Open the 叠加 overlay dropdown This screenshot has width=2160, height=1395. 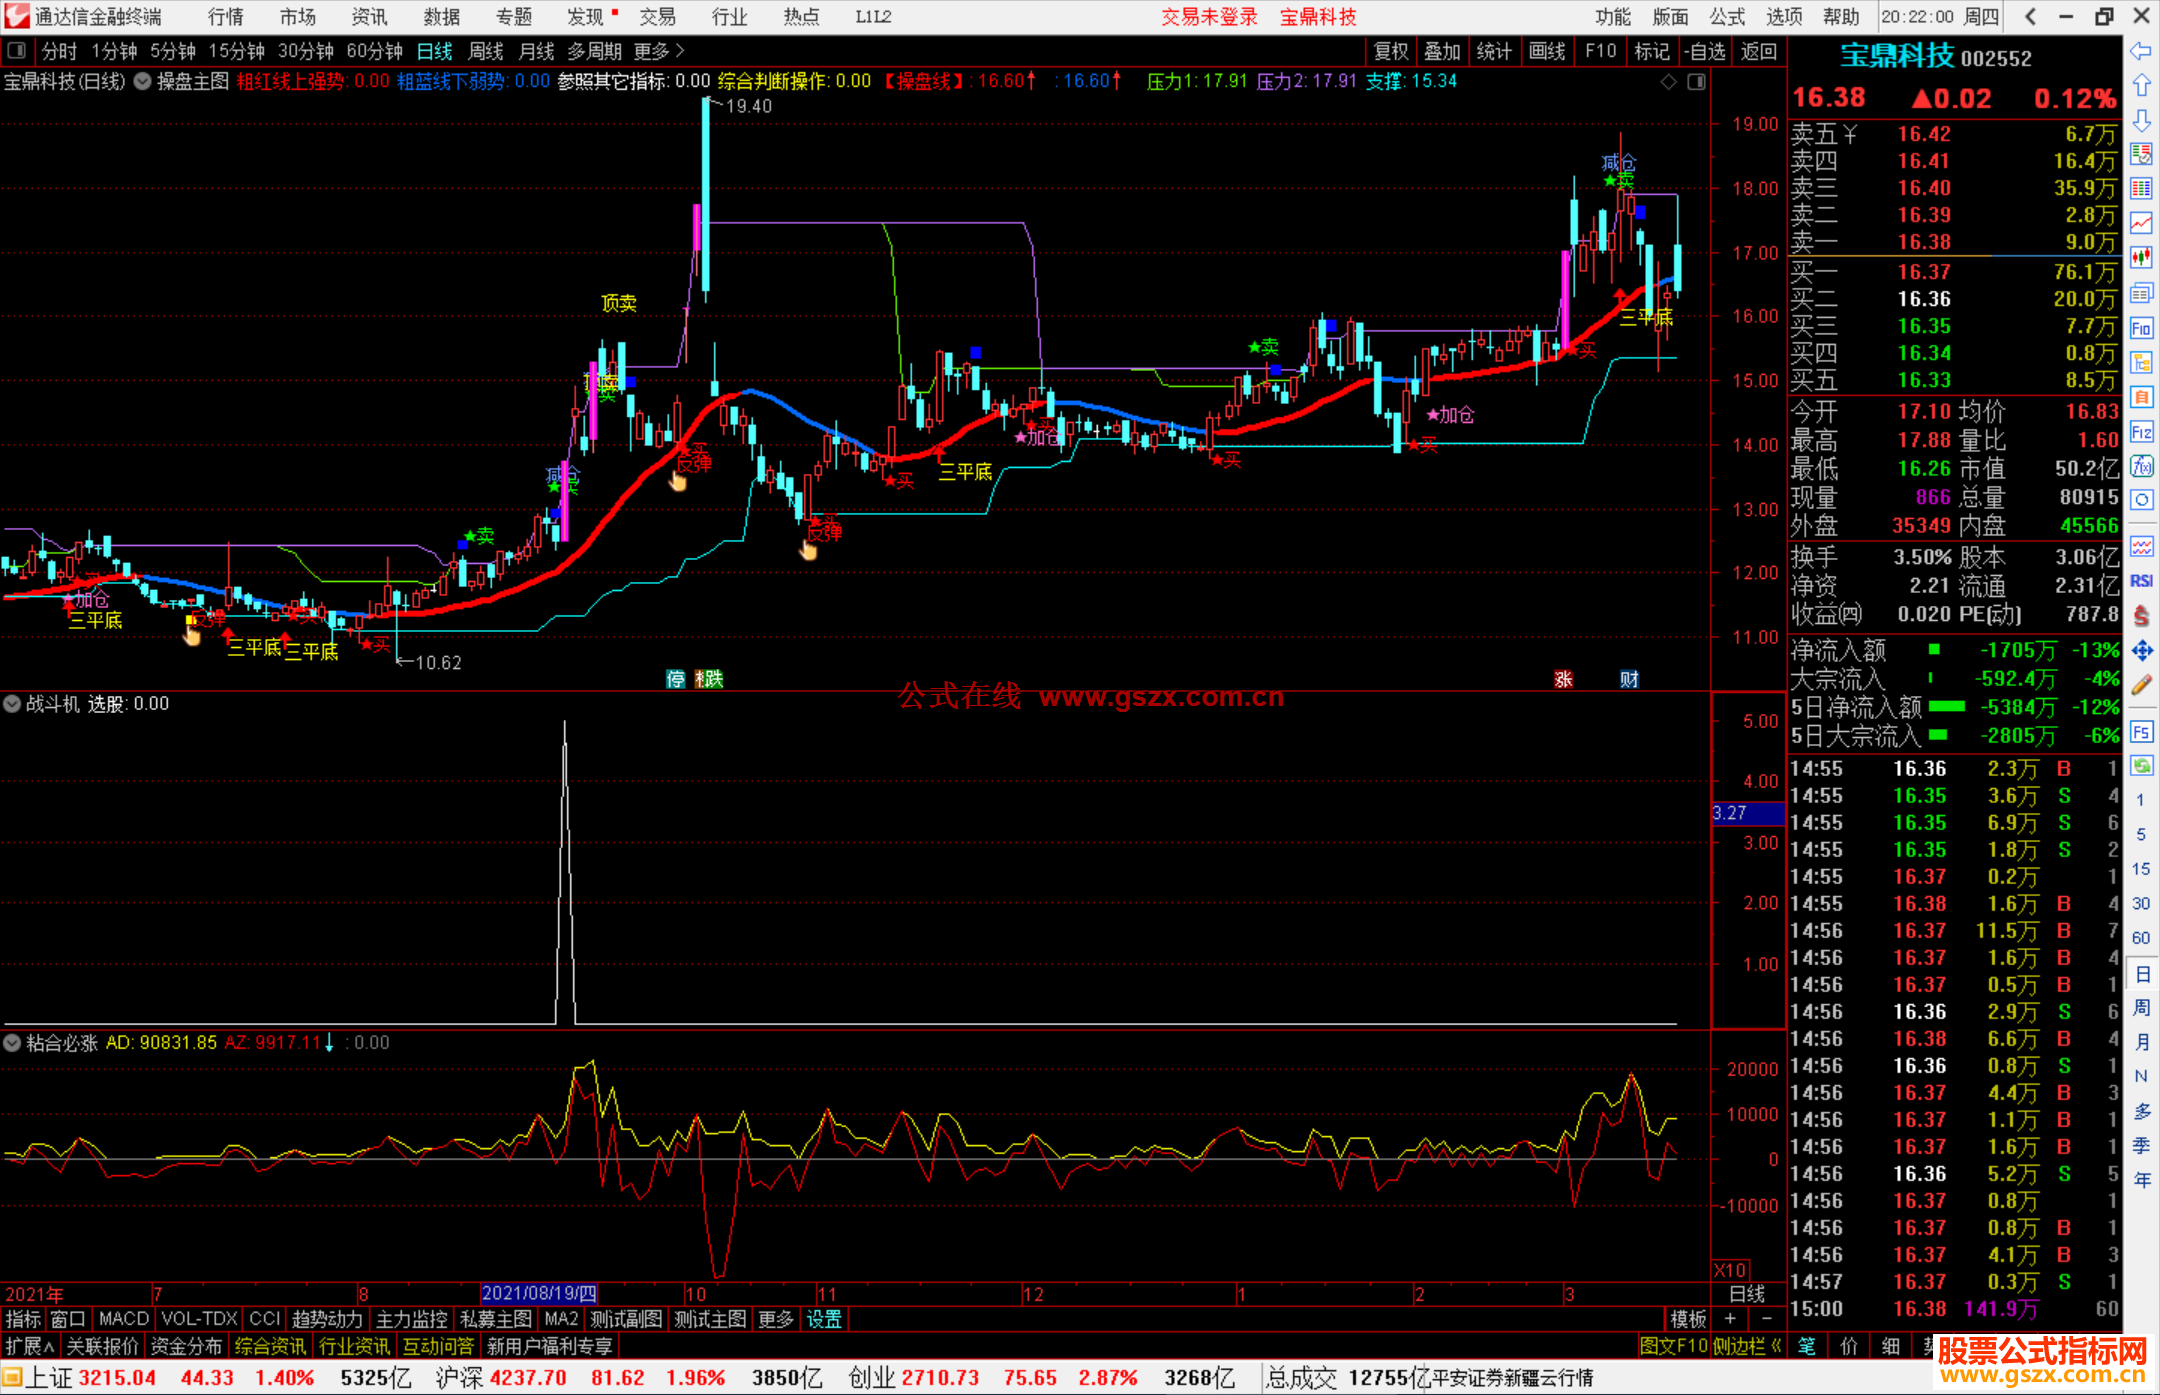point(1442,51)
